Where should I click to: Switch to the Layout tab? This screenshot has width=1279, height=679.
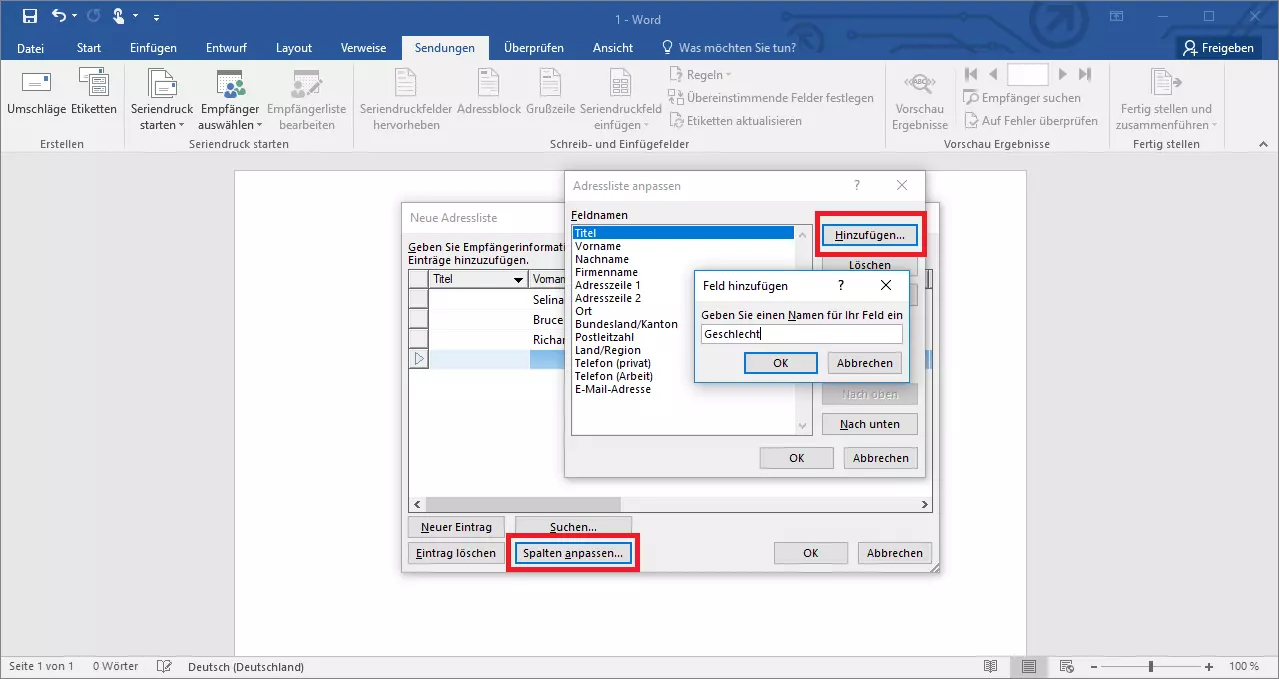[294, 48]
